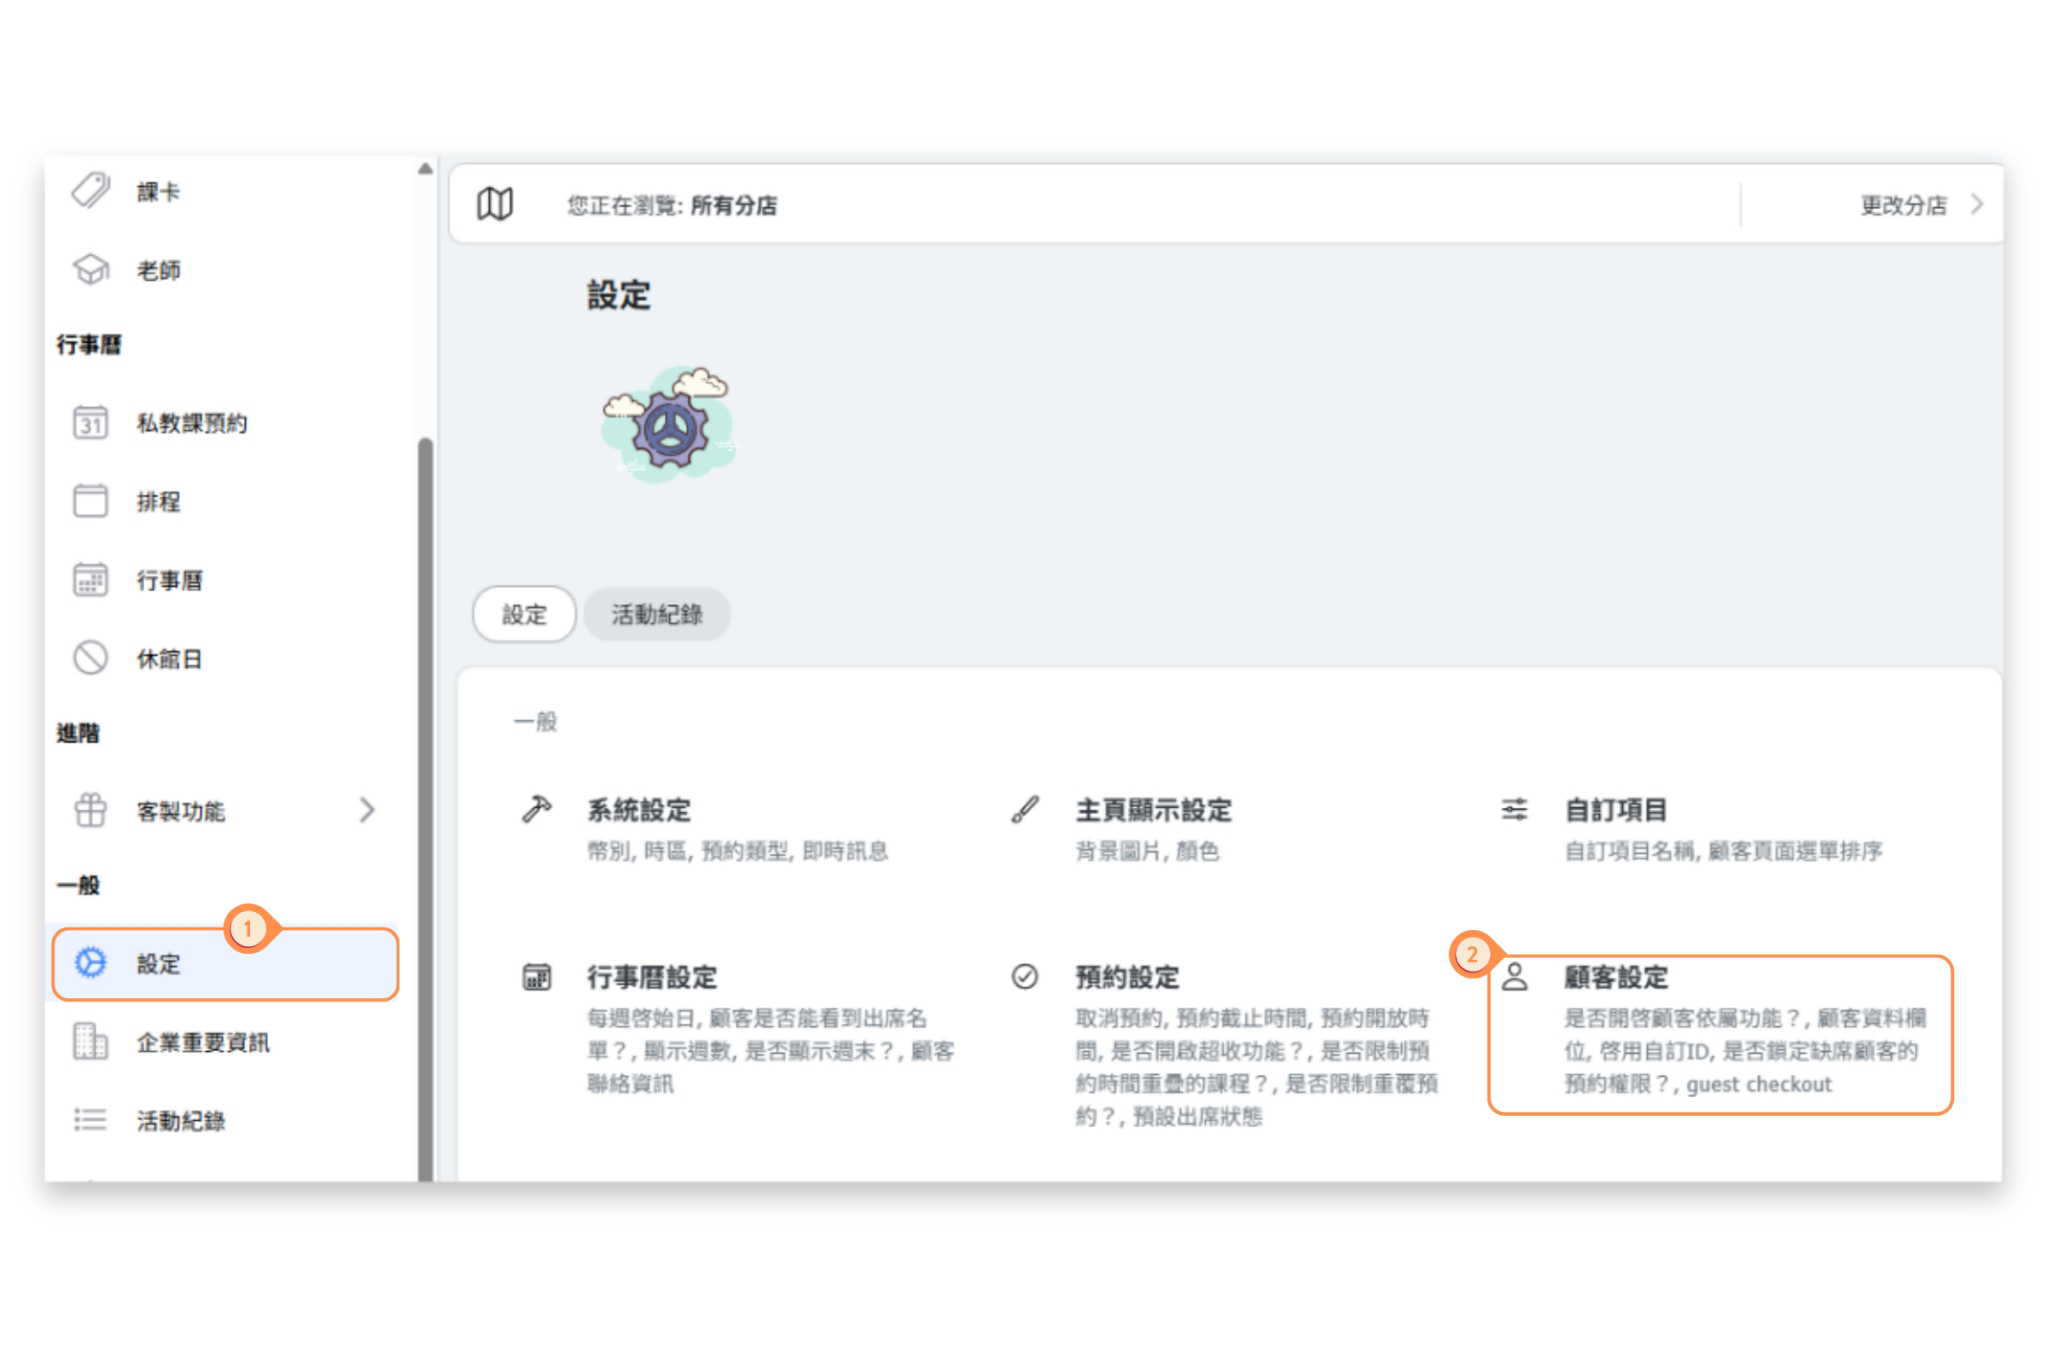Select the 設定 tab pill
This screenshot has height=1365, width=2048.
click(x=524, y=614)
